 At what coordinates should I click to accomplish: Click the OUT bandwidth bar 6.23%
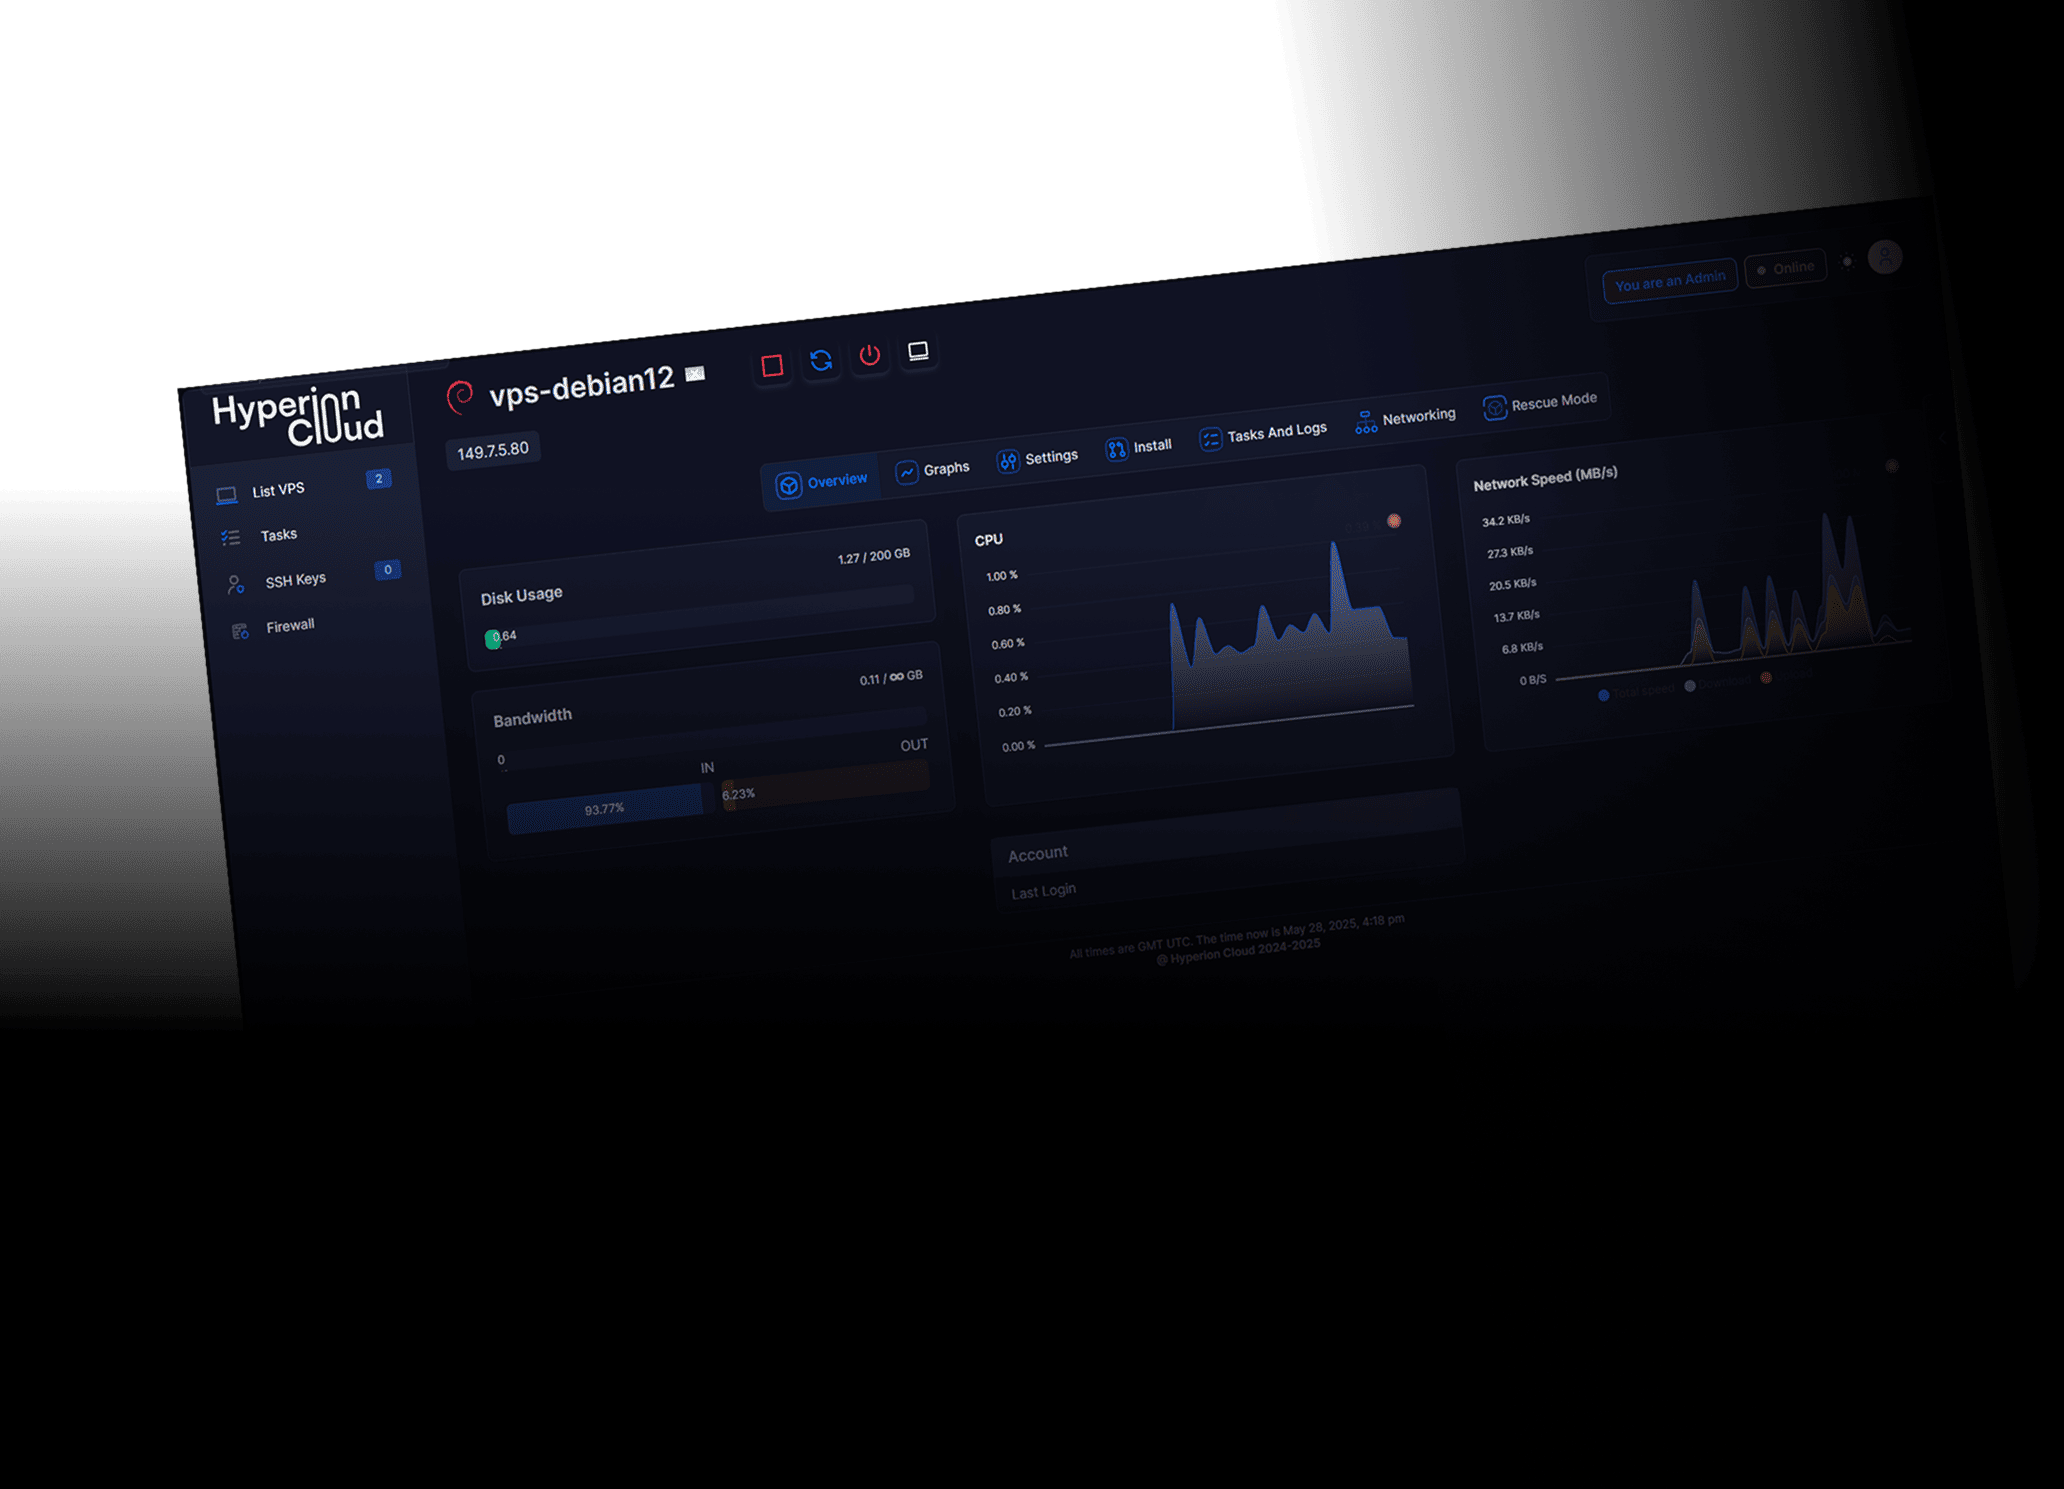click(826, 786)
